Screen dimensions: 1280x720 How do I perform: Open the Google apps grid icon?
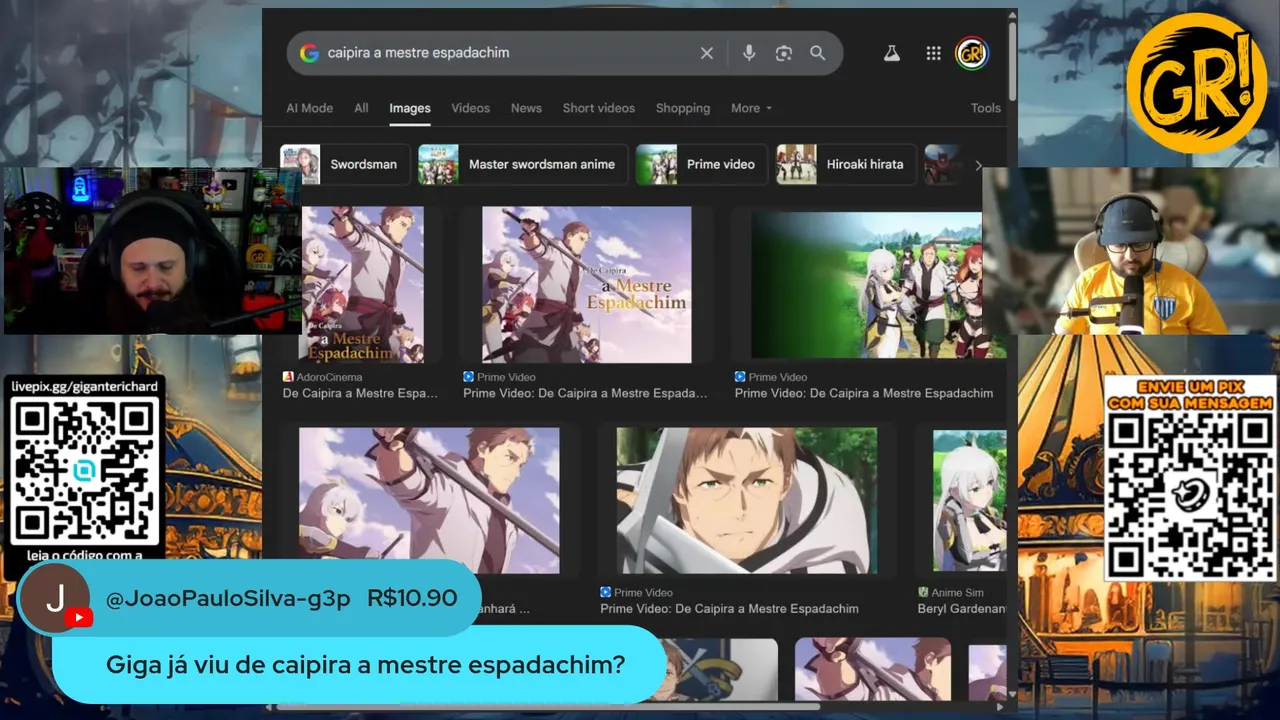click(933, 53)
